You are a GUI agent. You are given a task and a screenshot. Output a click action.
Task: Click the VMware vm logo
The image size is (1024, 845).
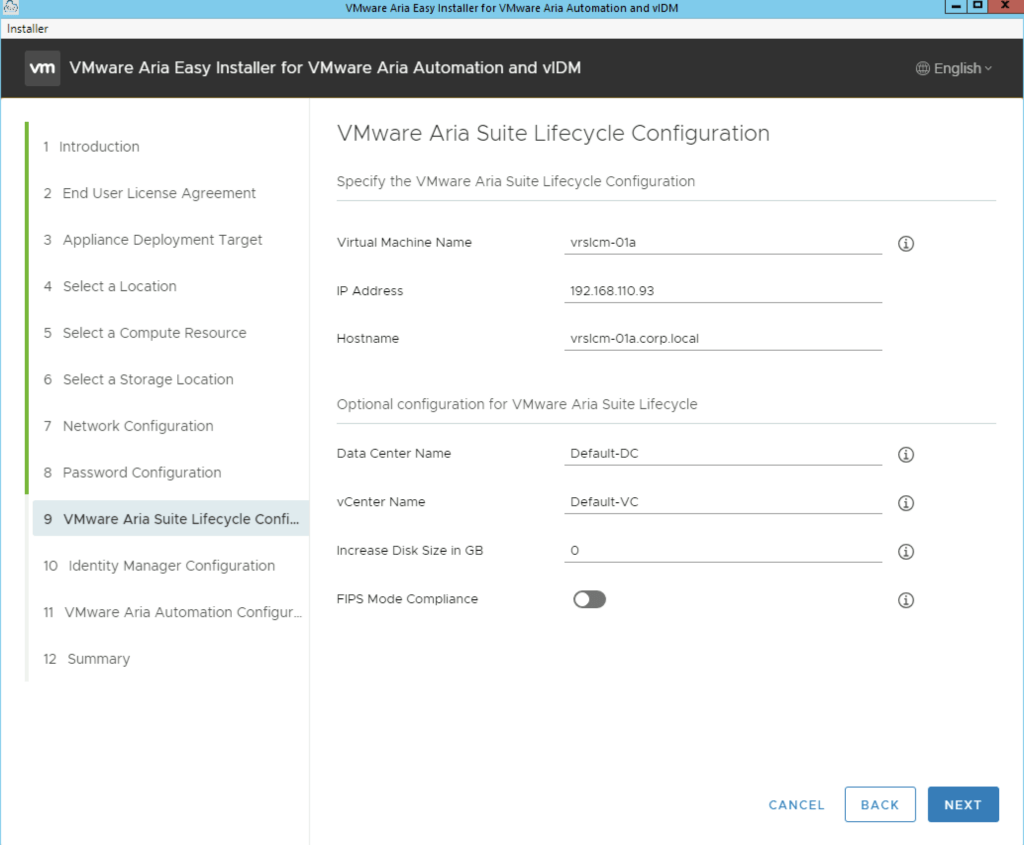[42, 68]
